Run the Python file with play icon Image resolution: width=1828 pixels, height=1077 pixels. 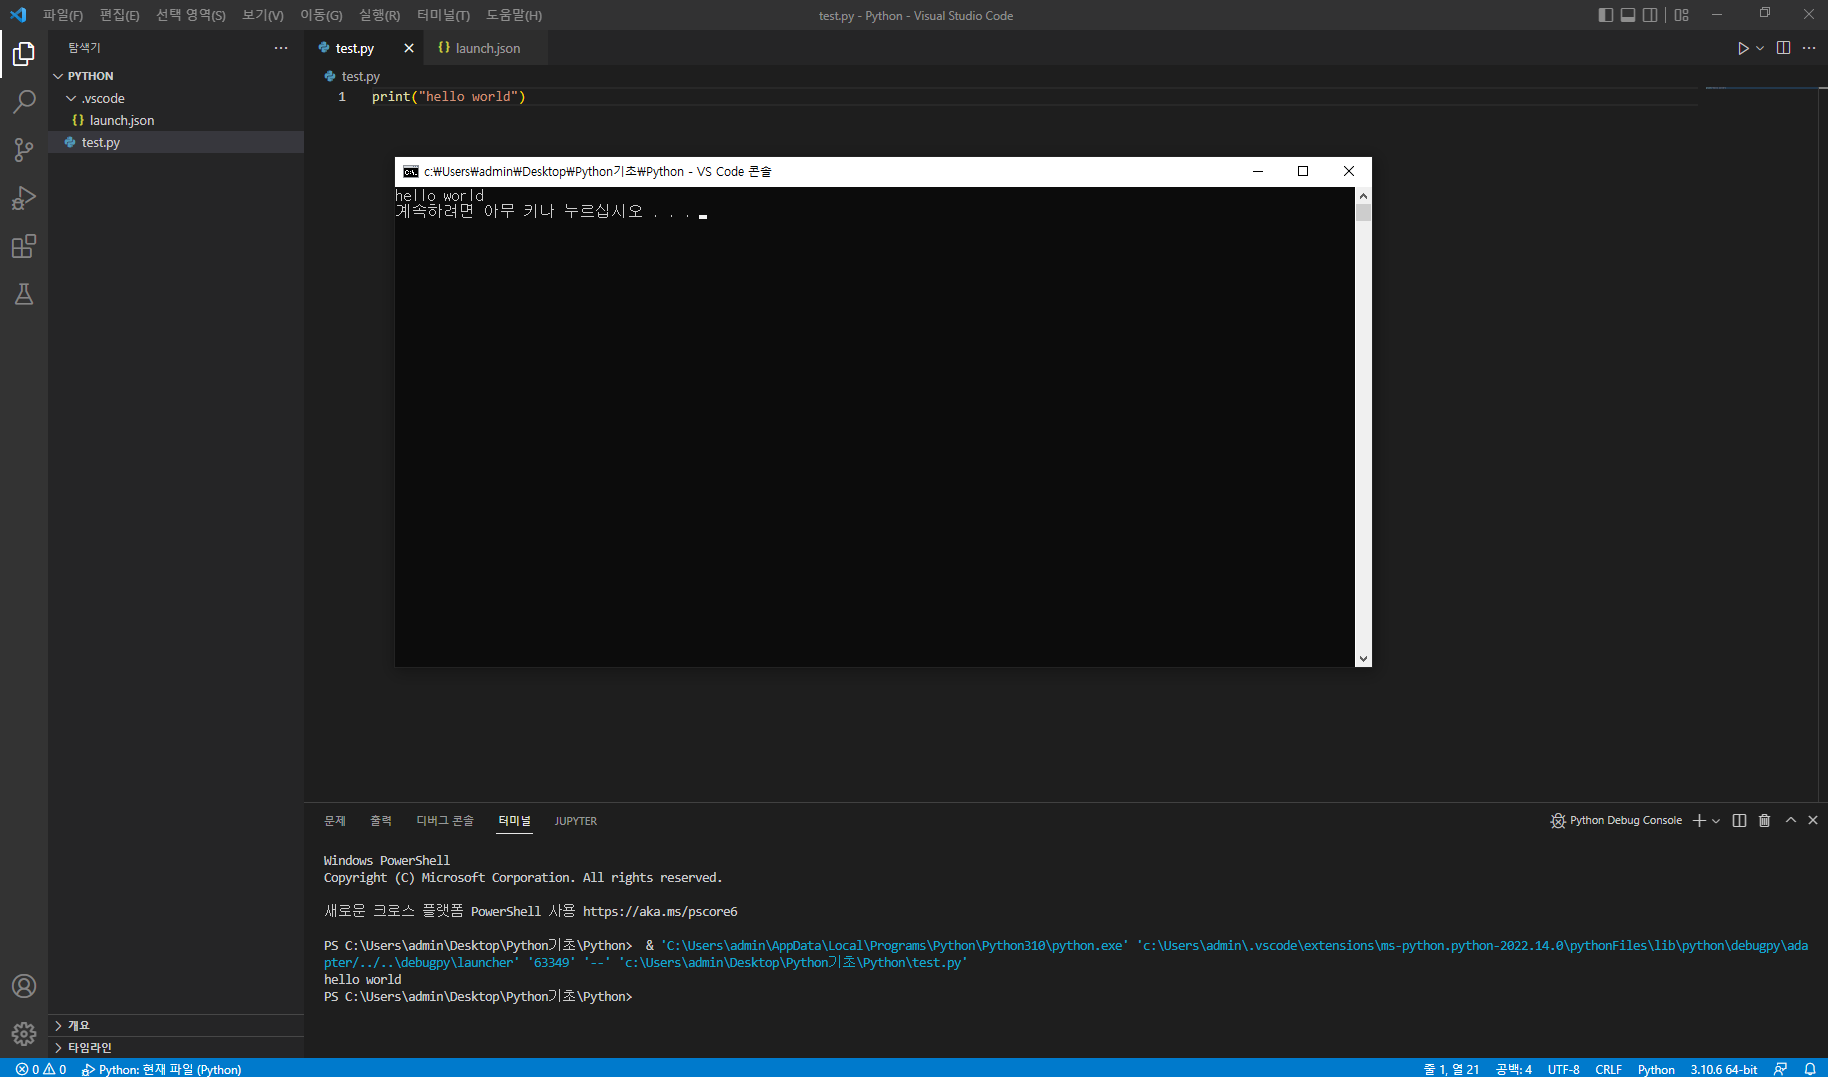(x=1743, y=48)
